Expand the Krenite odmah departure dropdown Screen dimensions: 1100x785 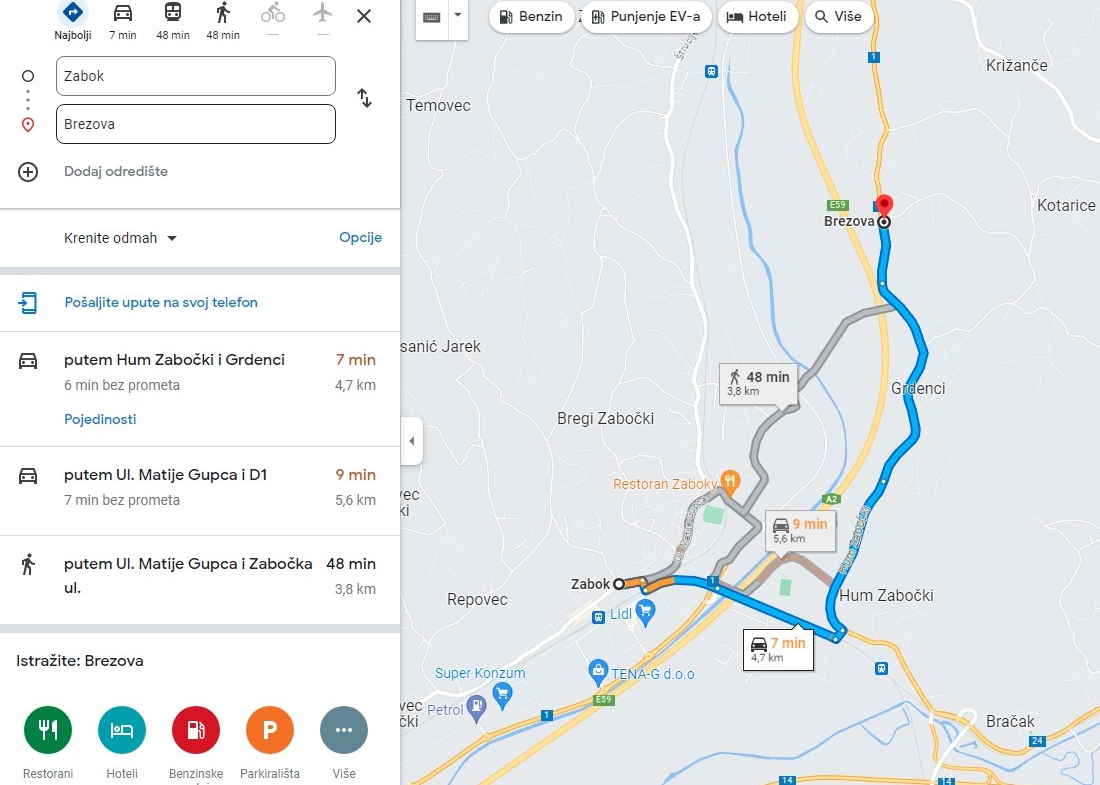coord(120,238)
